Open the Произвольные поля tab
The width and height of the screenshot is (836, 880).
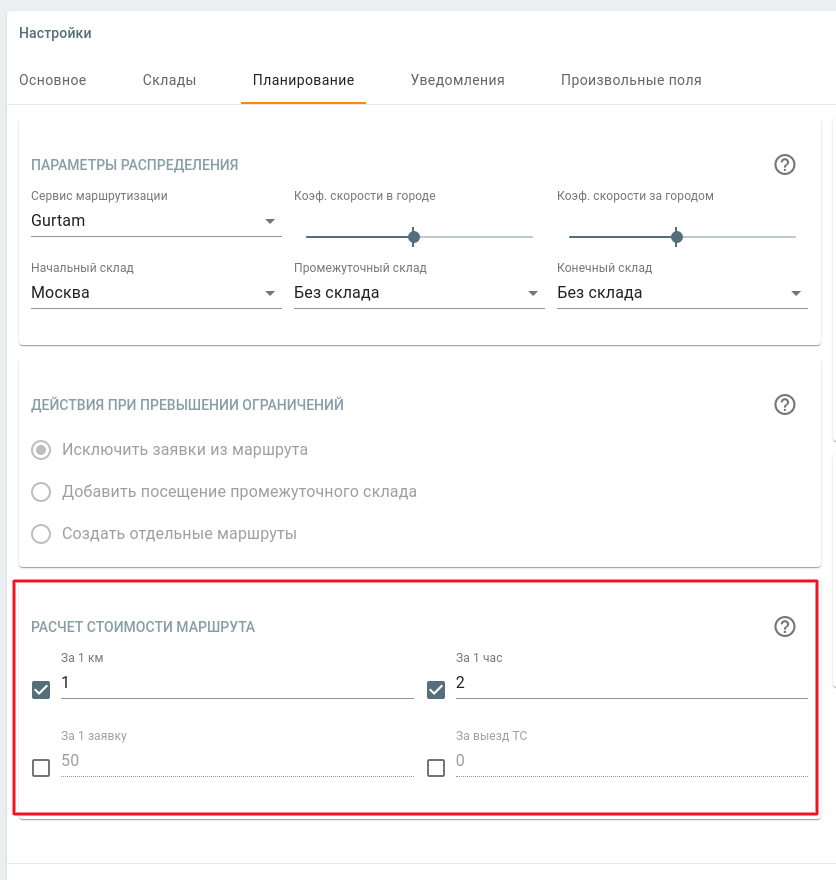631,80
